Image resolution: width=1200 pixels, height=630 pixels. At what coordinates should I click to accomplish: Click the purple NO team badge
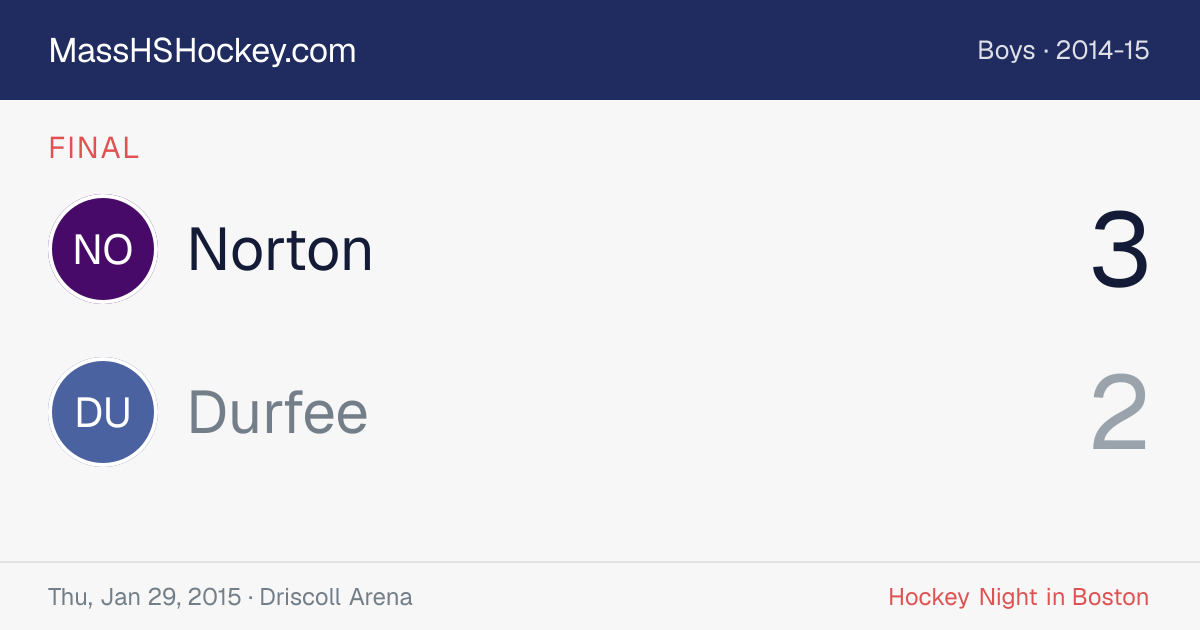tap(103, 249)
